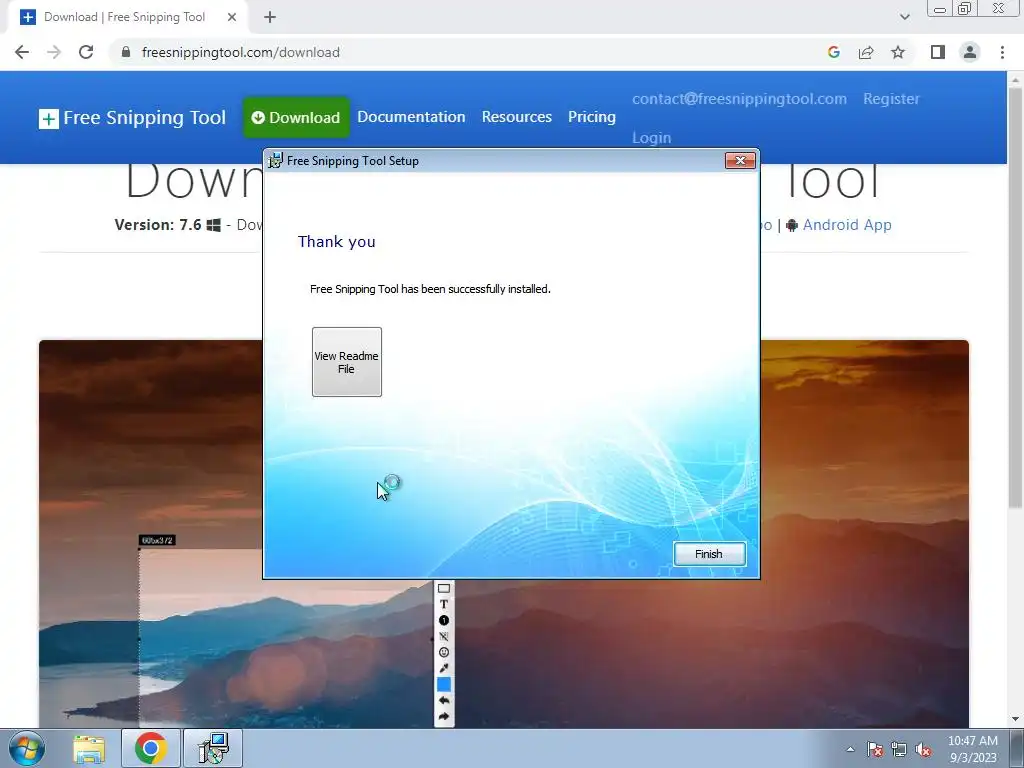This screenshot has height=768, width=1024.
Task: Click the Free Snipping Tool logo
Action: point(133,118)
